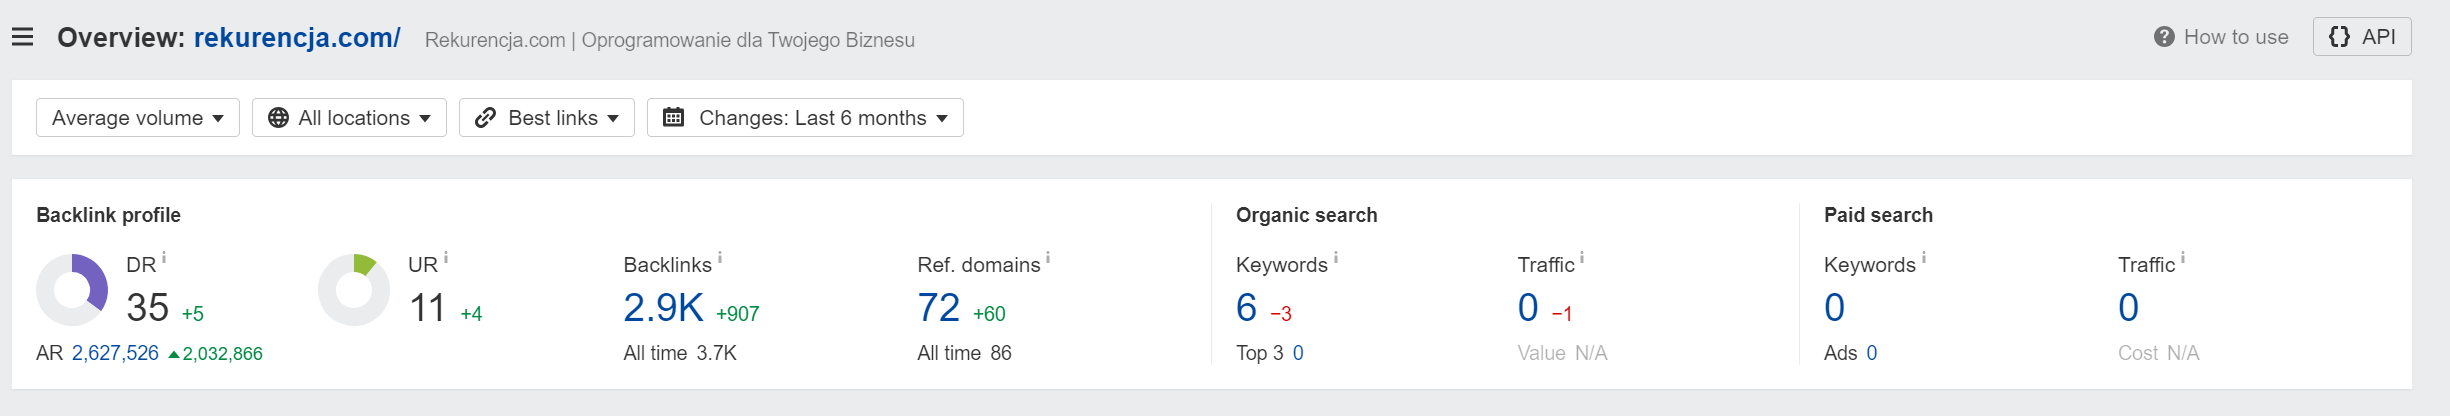The height and width of the screenshot is (416, 2450).
Task: Click the organic Traffic info icon
Action: point(1582,258)
